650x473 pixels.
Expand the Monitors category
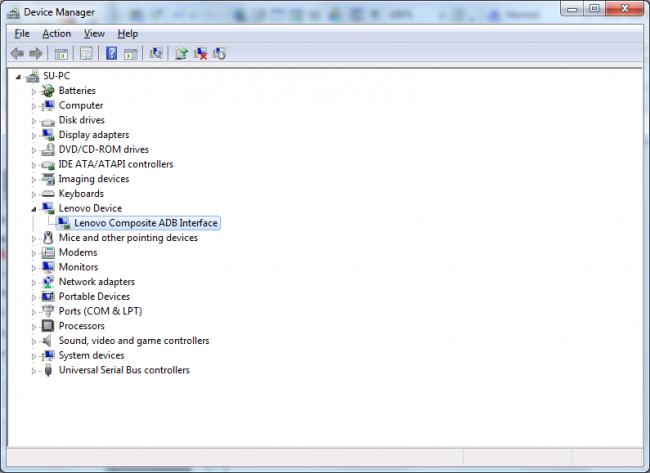(x=34, y=268)
